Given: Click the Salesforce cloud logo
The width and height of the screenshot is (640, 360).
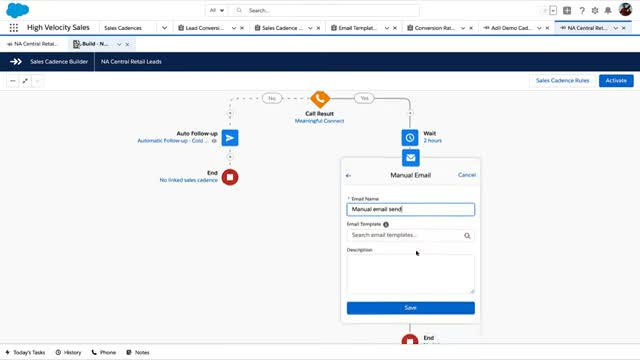Looking at the screenshot, I should point(18,10).
